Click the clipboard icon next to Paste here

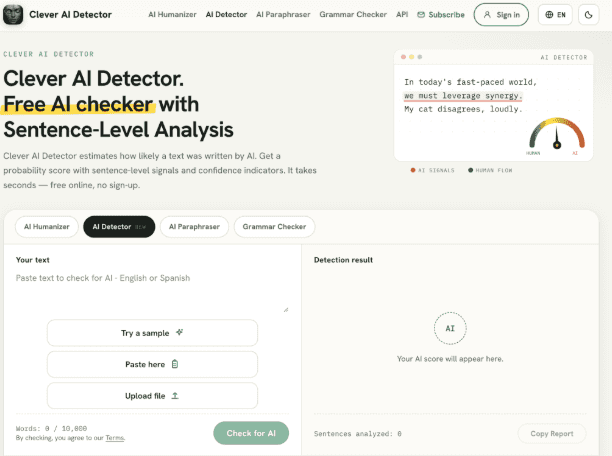[175, 364]
